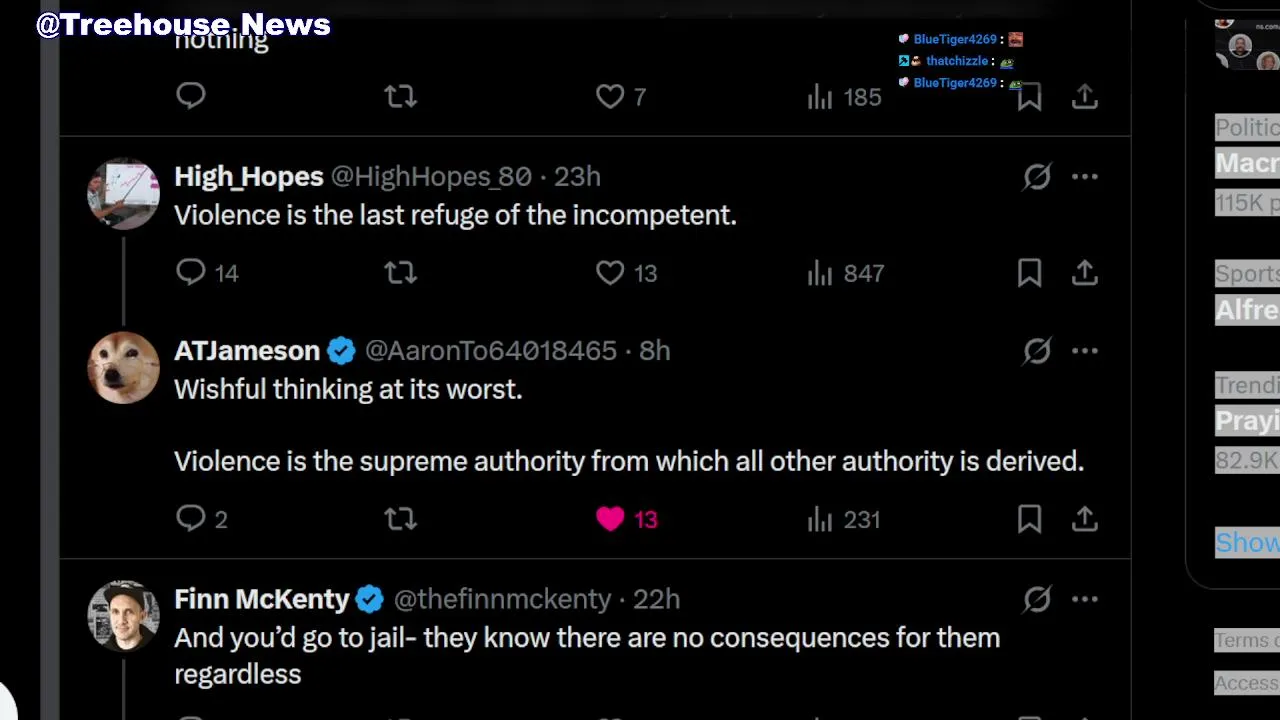Open the 8h timestamp on ATJameson tweet

point(655,351)
